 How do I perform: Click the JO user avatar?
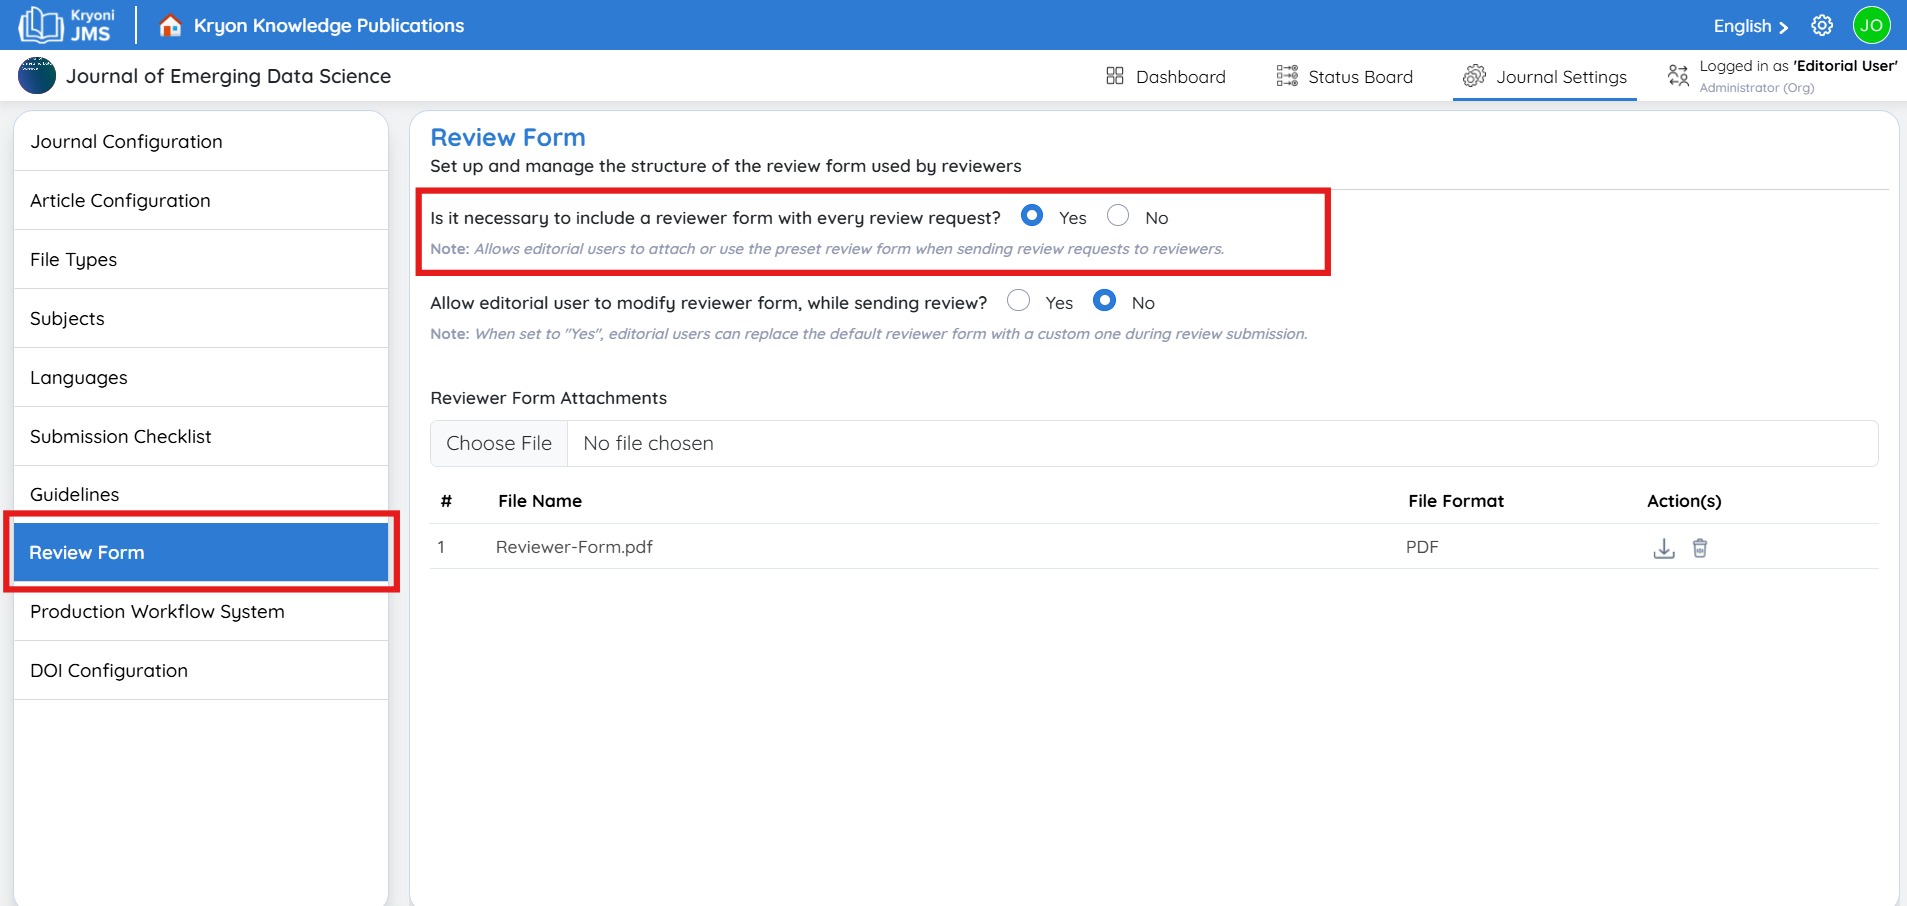1871,25
